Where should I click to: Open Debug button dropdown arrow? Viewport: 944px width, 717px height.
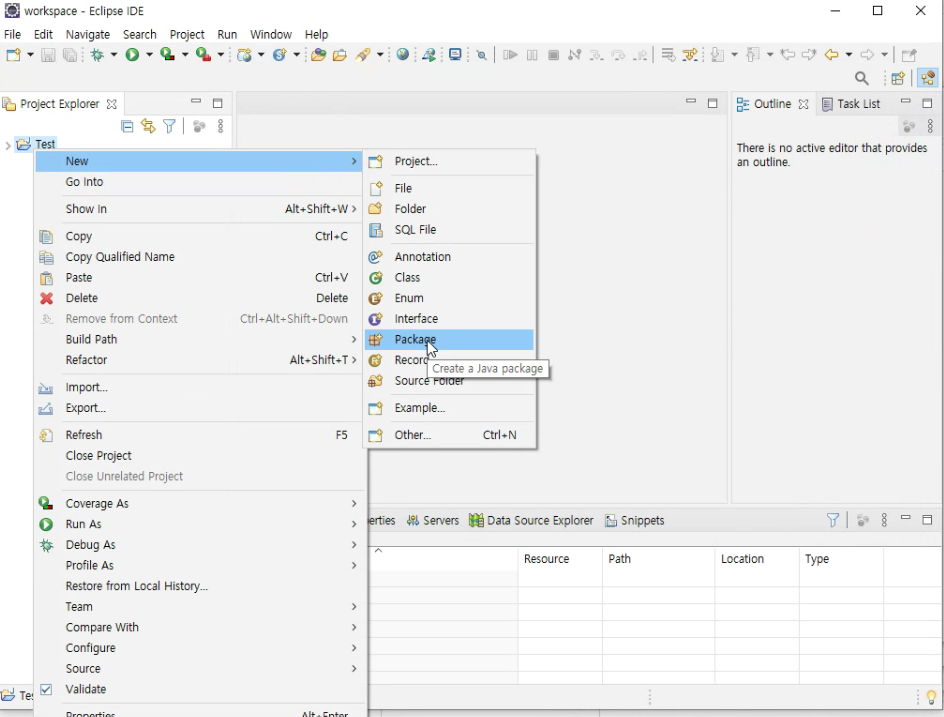pos(113,55)
